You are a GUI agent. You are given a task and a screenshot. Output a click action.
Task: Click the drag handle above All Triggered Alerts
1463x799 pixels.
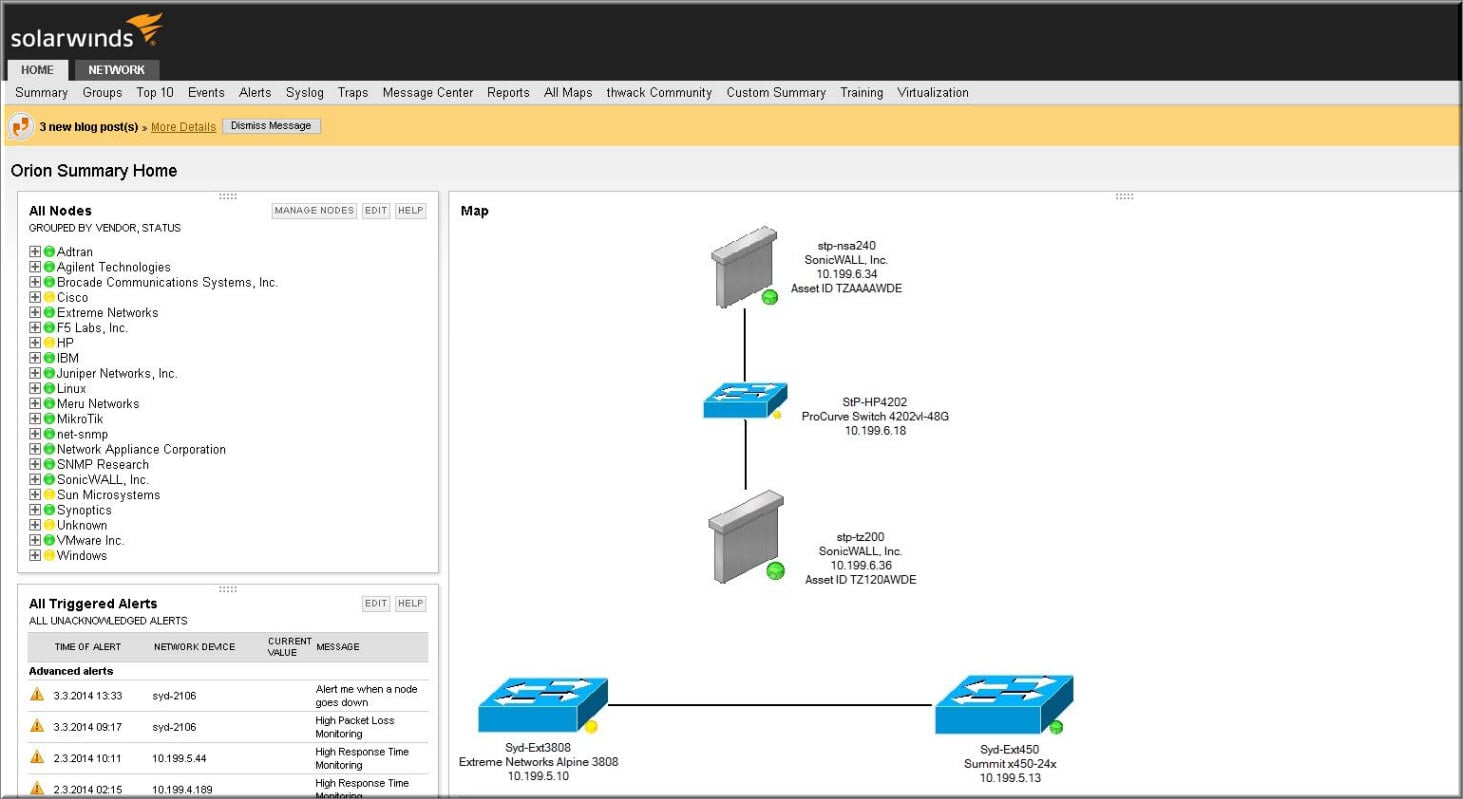[227, 589]
